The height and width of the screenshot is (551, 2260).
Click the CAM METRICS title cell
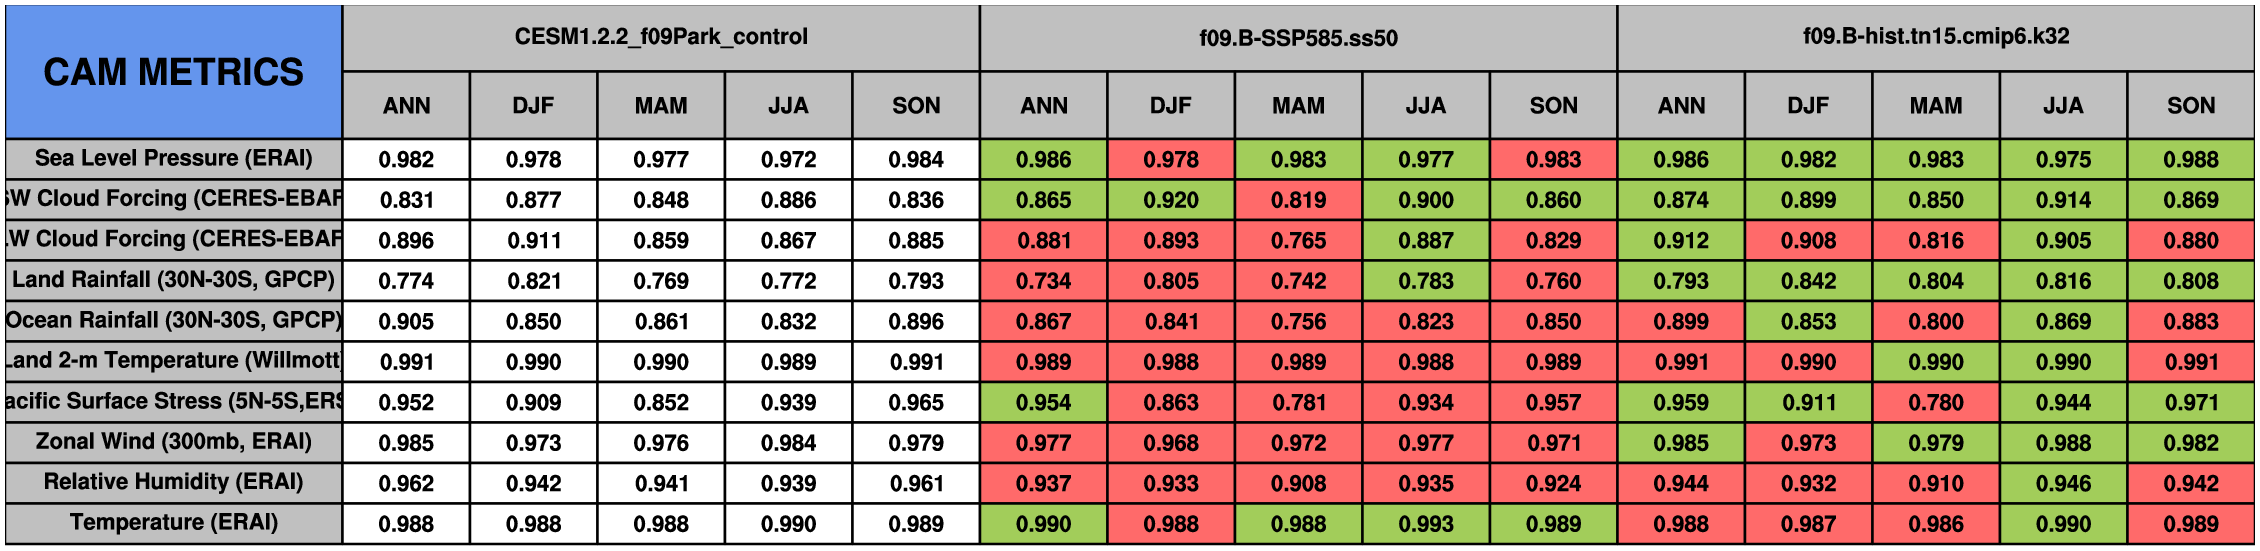pos(173,72)
